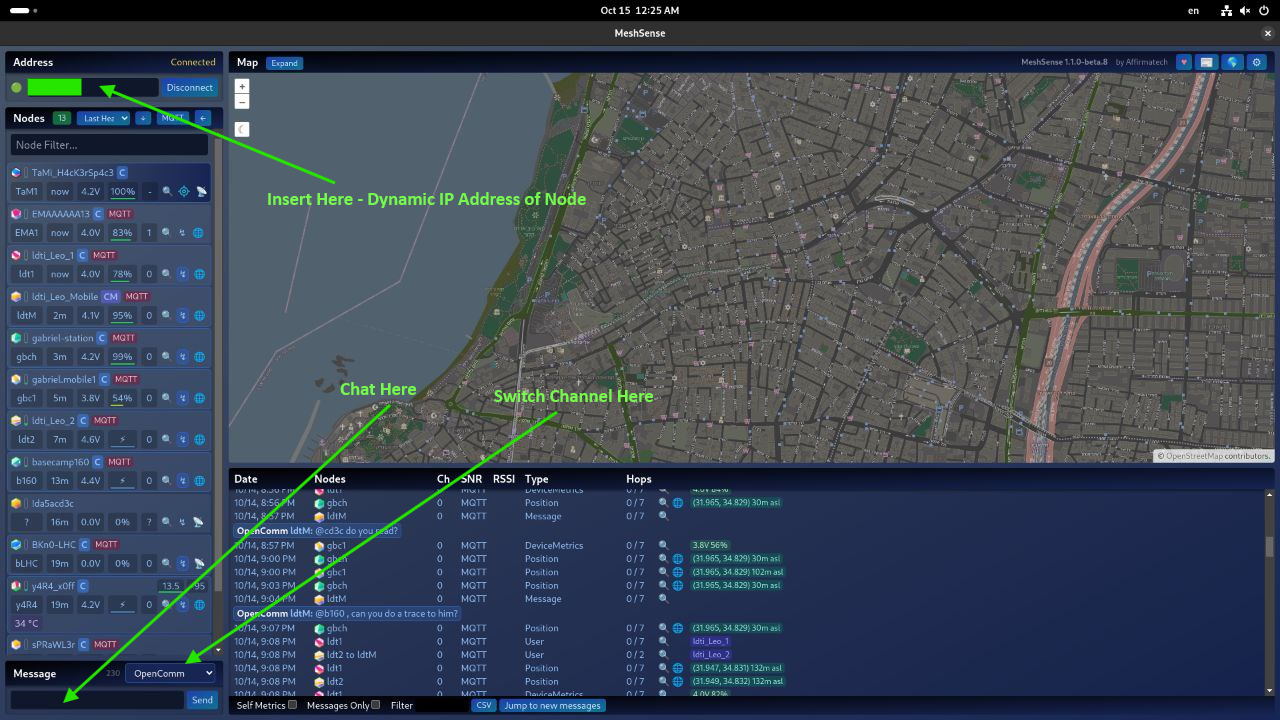
Task: Zoom out on the map
Action: pos(242,102)
